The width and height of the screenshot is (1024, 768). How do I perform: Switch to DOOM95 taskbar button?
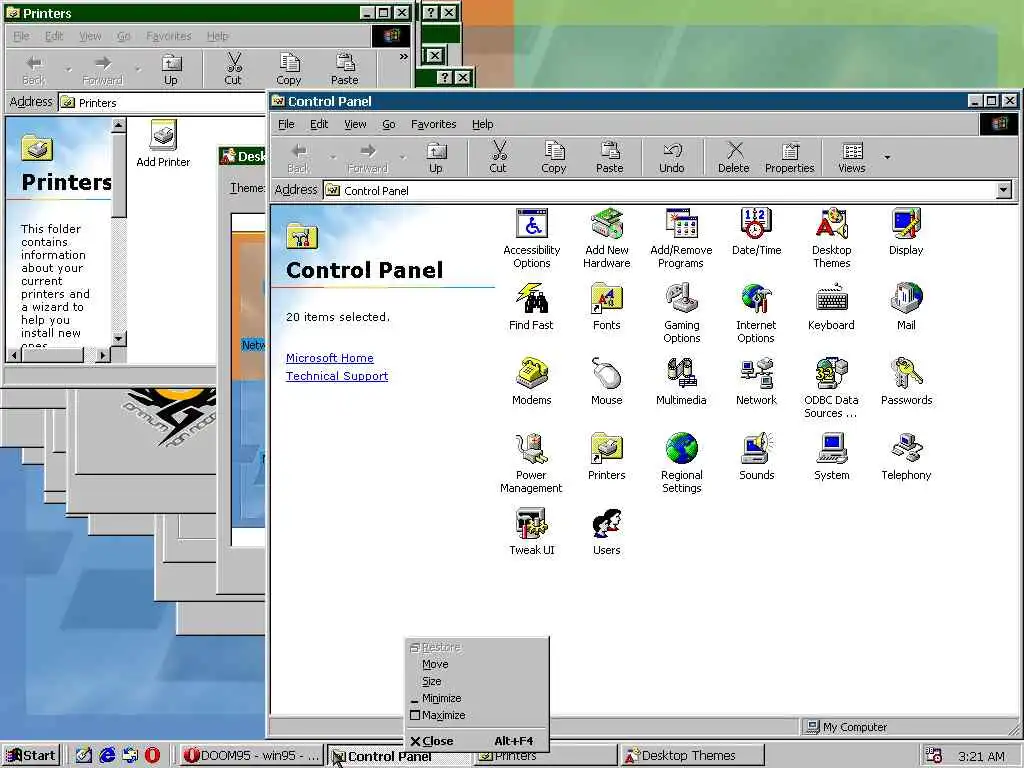(x=251, y=756)
